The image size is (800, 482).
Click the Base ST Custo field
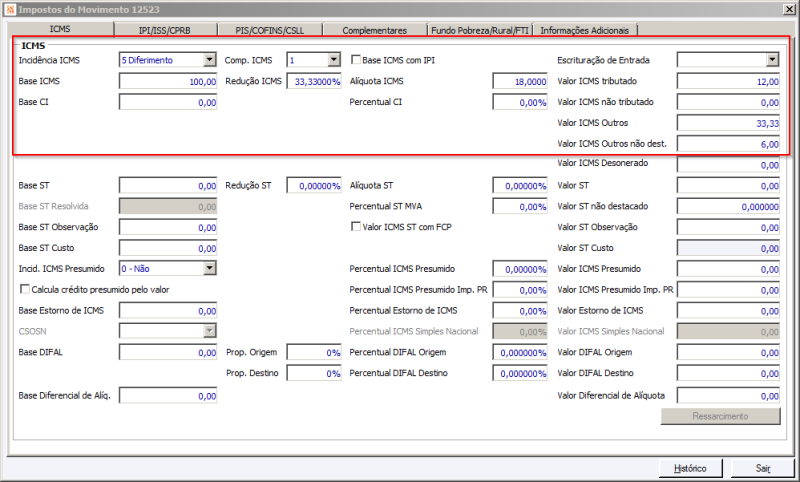[168, 248]
